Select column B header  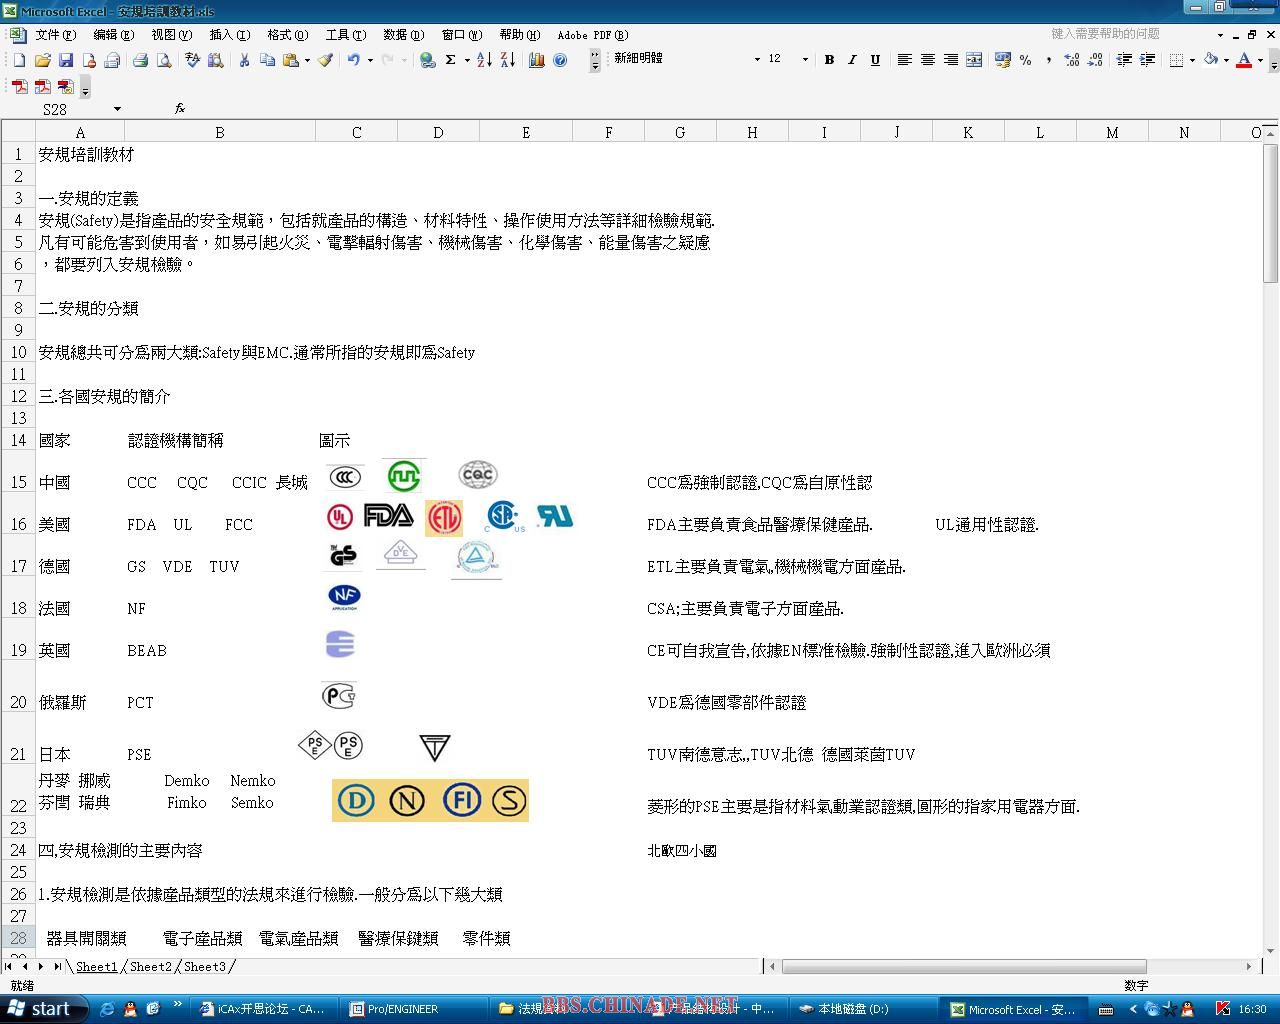(x=219, y=132)
